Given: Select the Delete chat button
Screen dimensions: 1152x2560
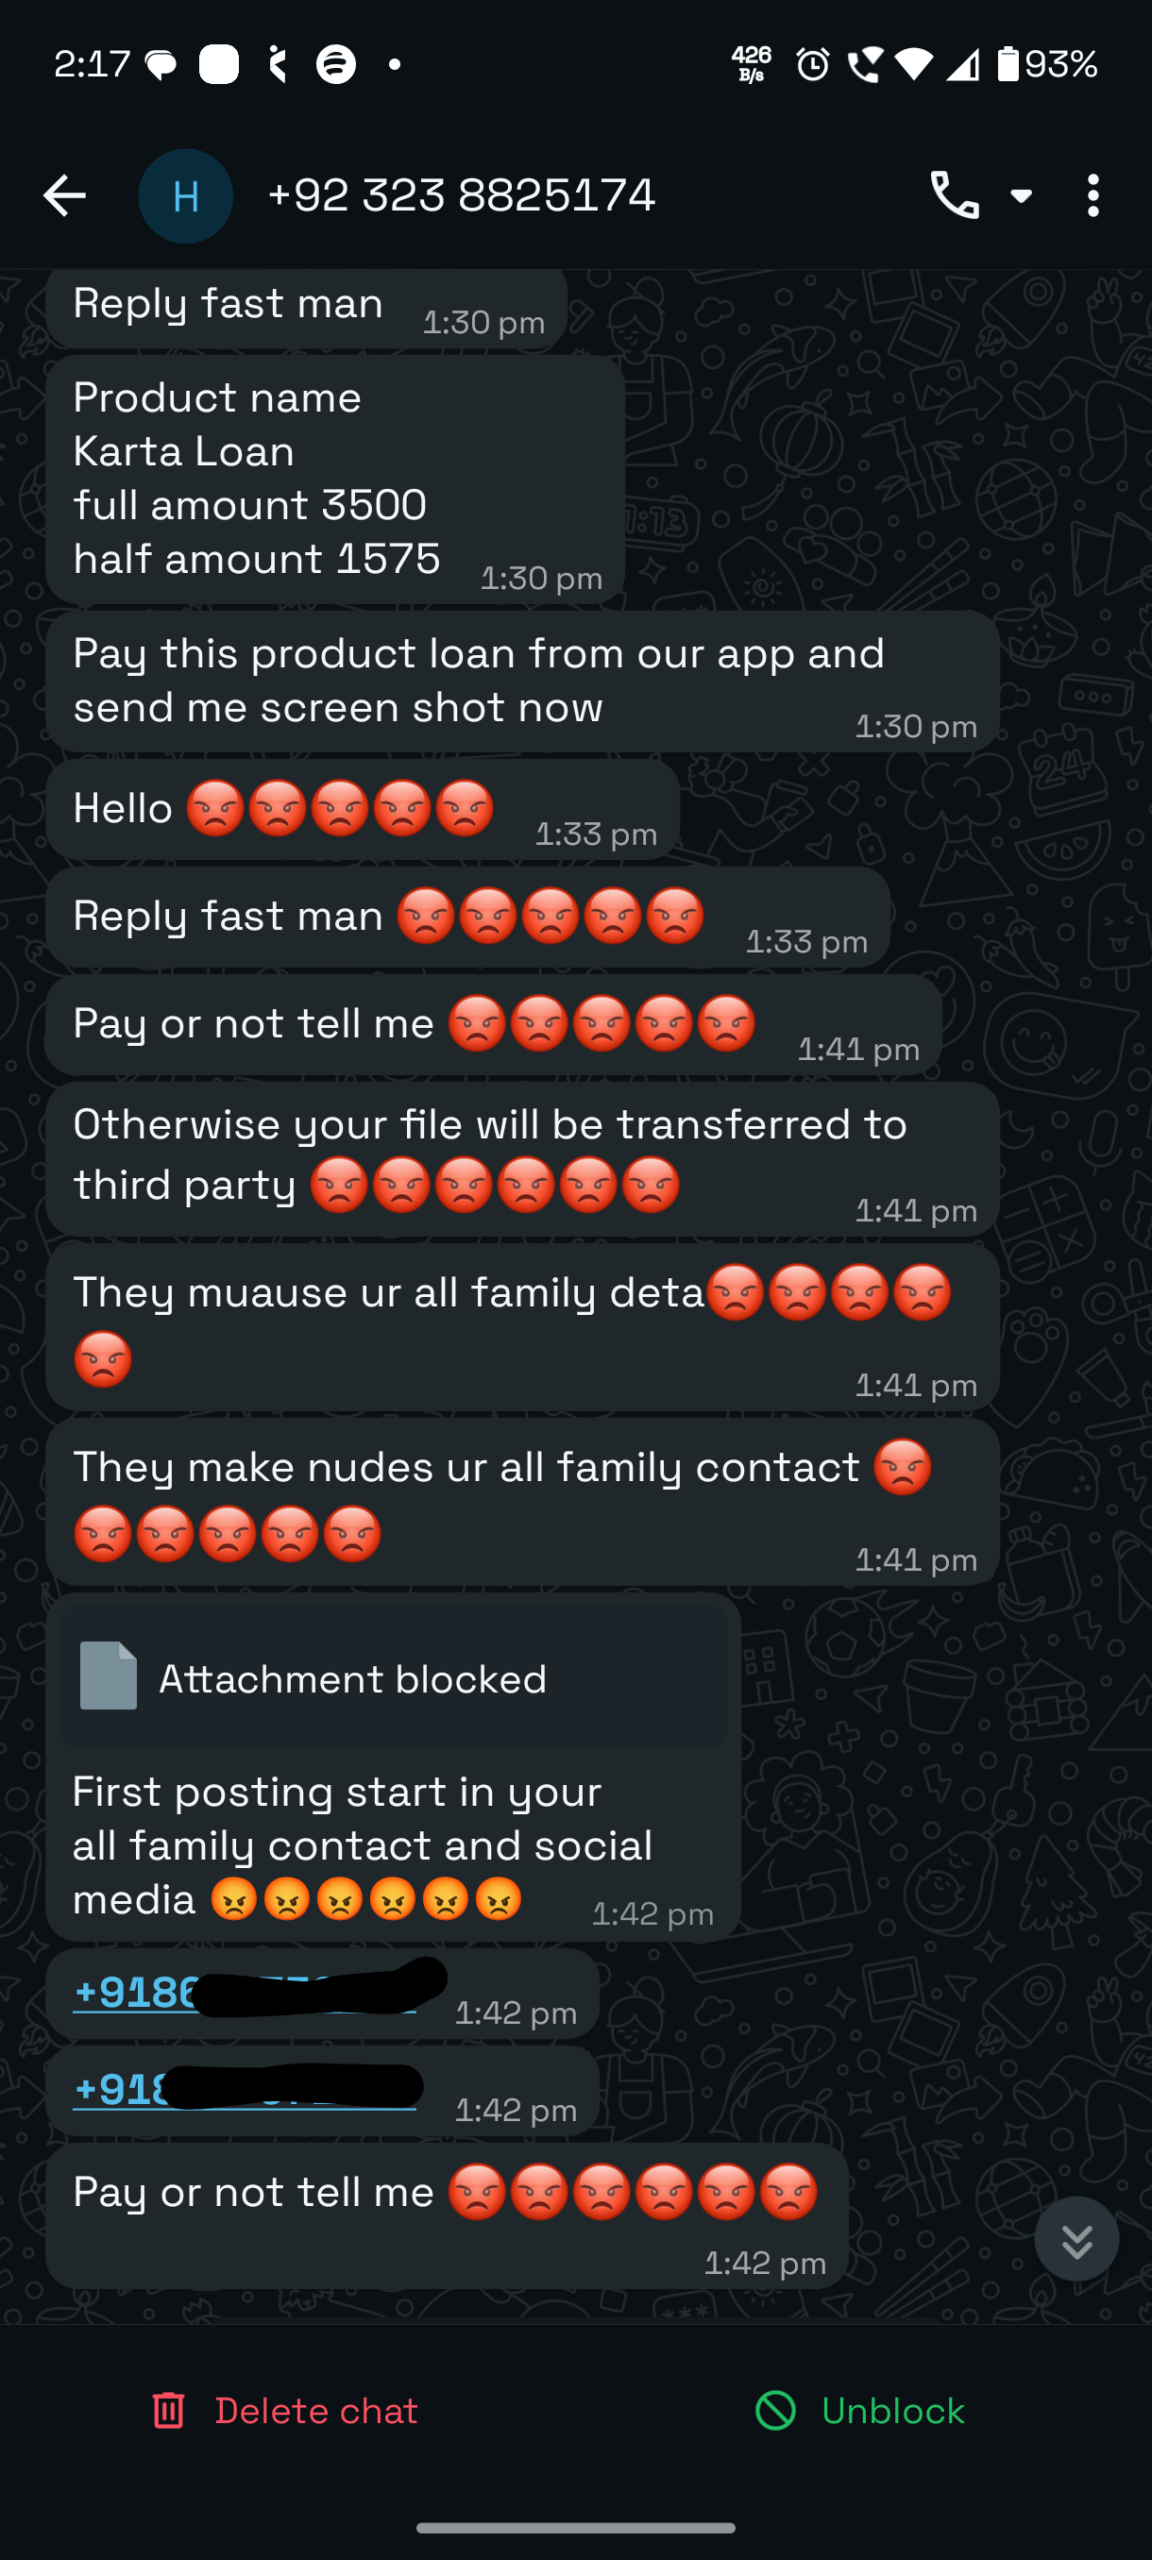Looking at the screenshot, I should tap(285, 2410).
